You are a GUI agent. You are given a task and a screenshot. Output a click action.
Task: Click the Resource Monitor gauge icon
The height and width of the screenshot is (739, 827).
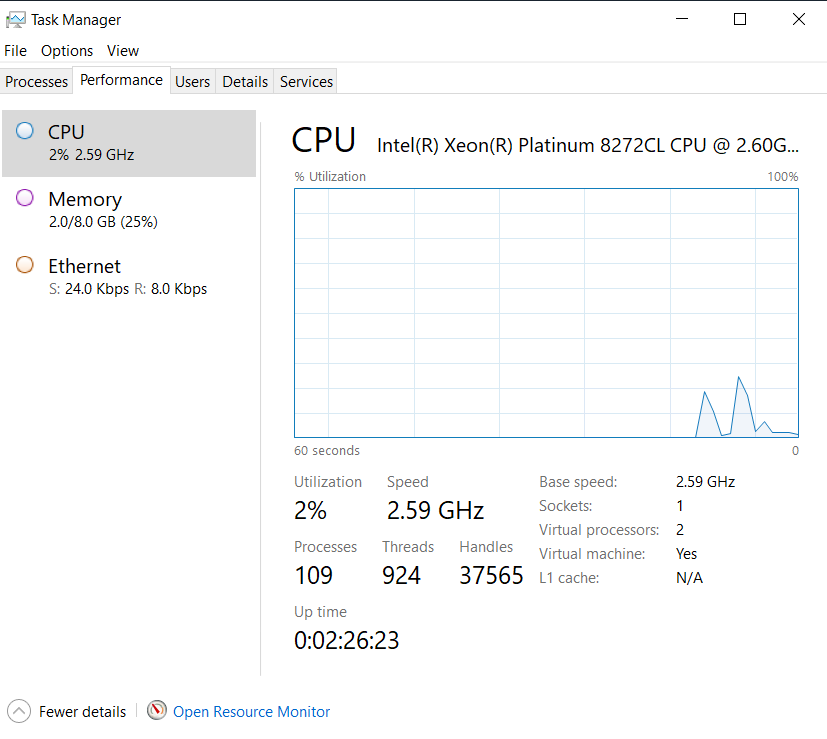tap(157, 711)
